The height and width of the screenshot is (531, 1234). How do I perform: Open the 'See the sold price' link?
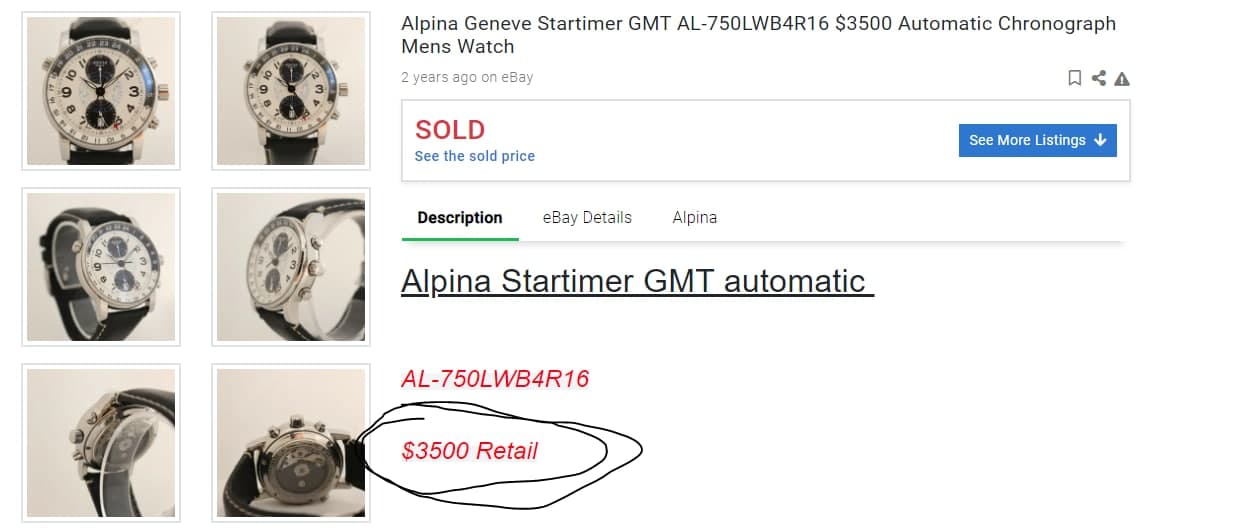coord(475,156)
